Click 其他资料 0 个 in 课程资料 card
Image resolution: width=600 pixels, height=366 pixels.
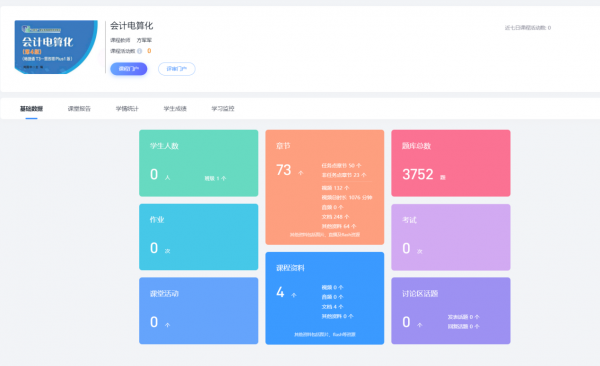[x=338, y=316]
